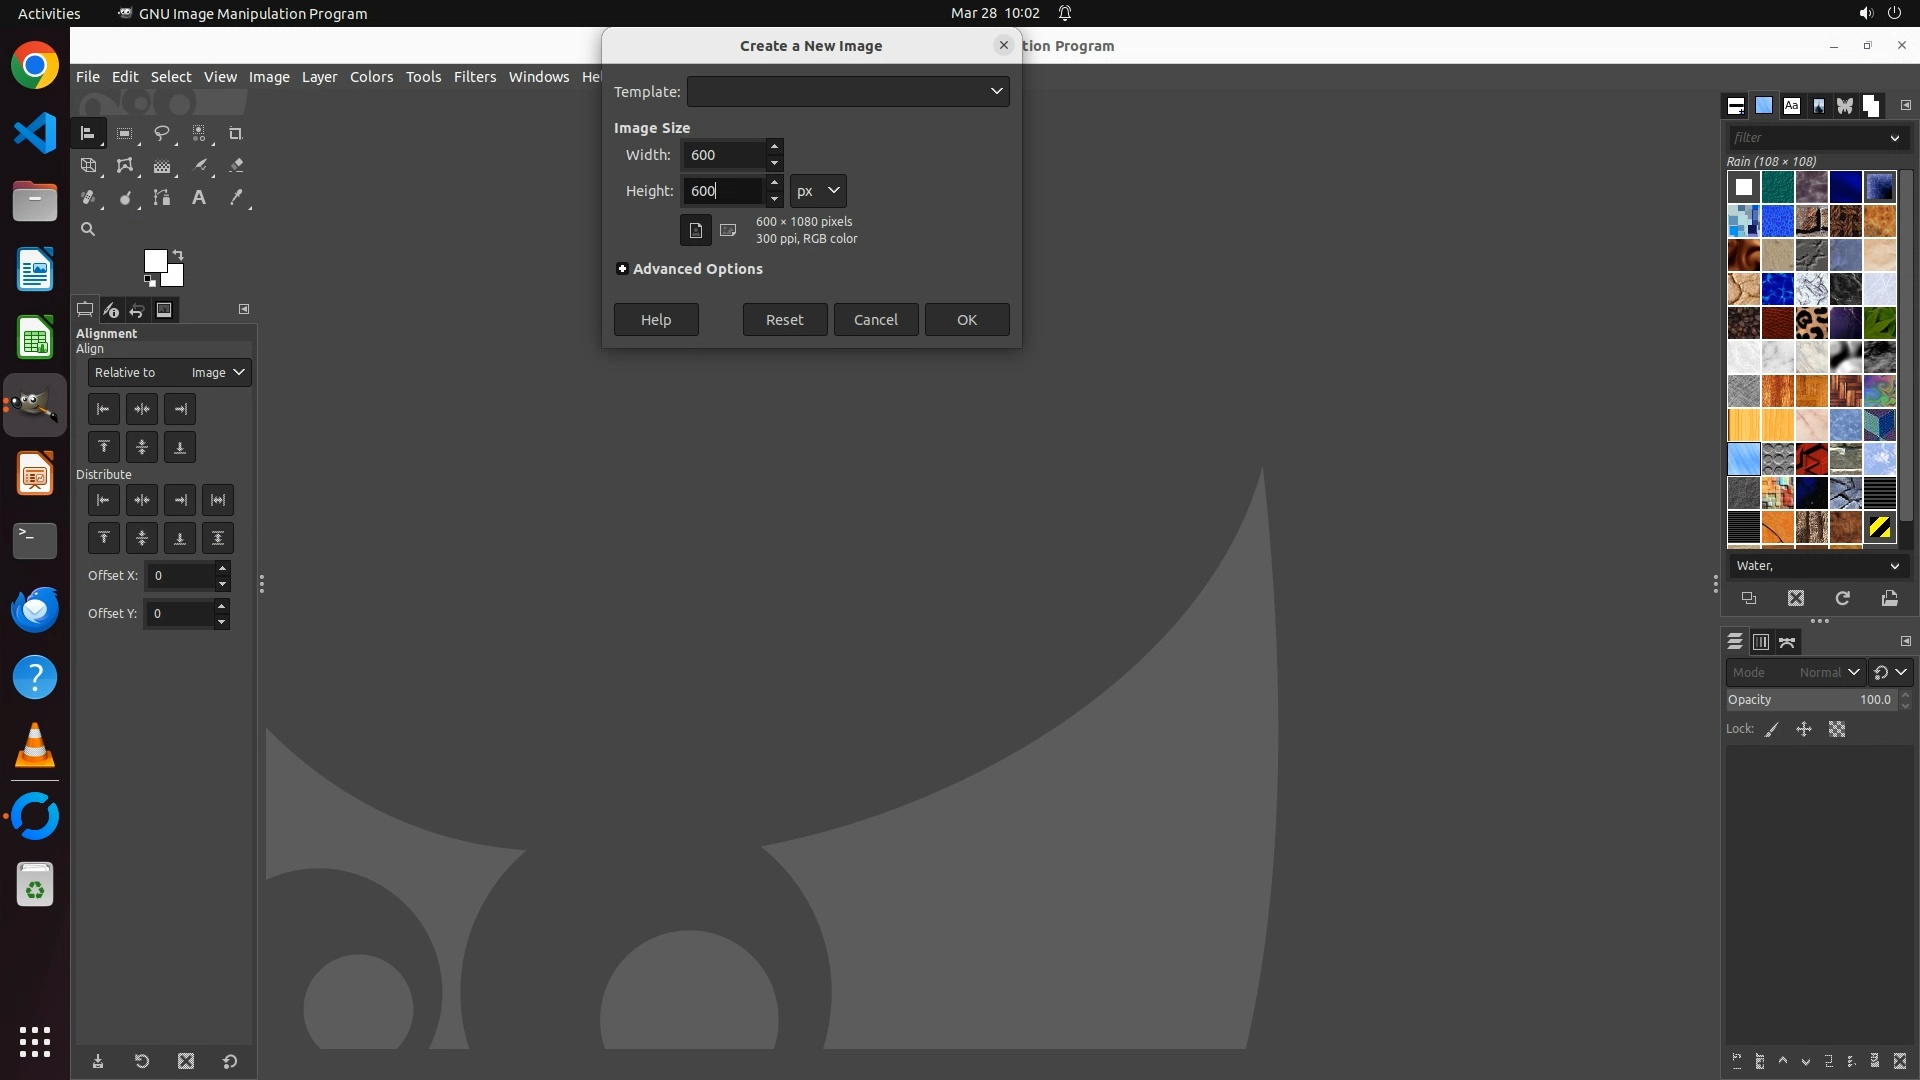The width and height of the screenshot is (1920, 1080).
Task: Refresh the patterns list
Action: coord(1842,598)
